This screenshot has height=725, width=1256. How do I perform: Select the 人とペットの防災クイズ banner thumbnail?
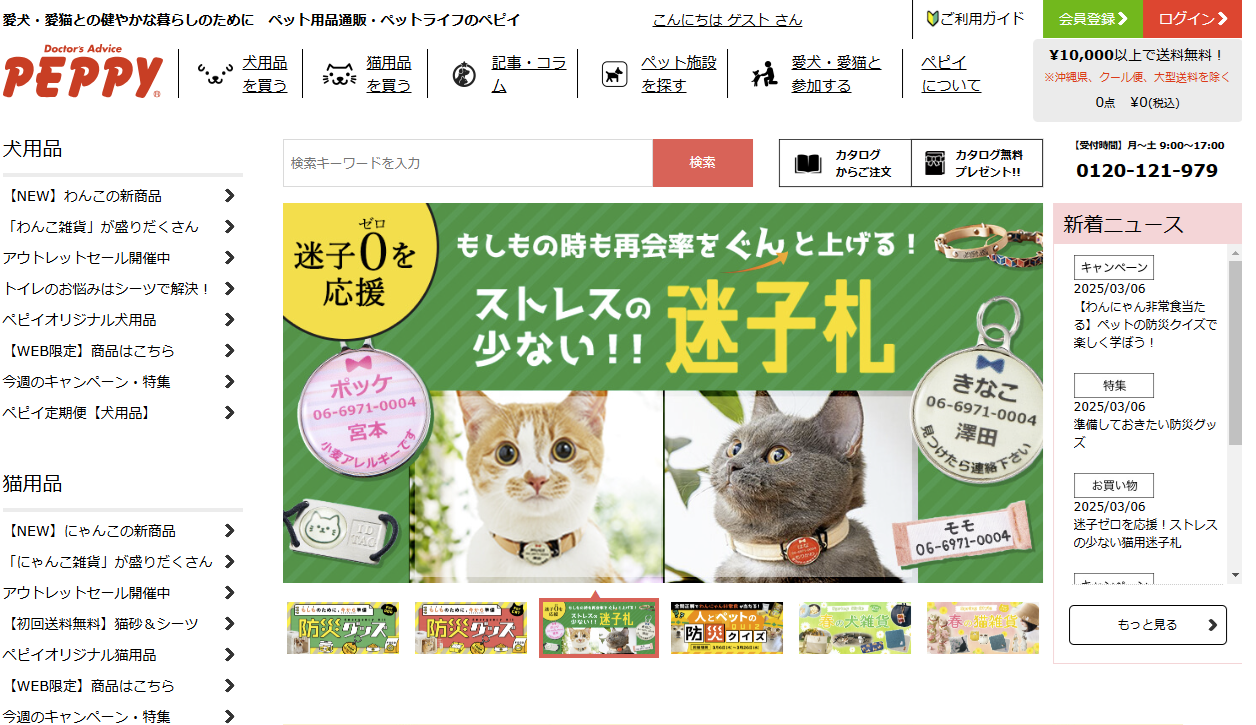tap(727, 628)
